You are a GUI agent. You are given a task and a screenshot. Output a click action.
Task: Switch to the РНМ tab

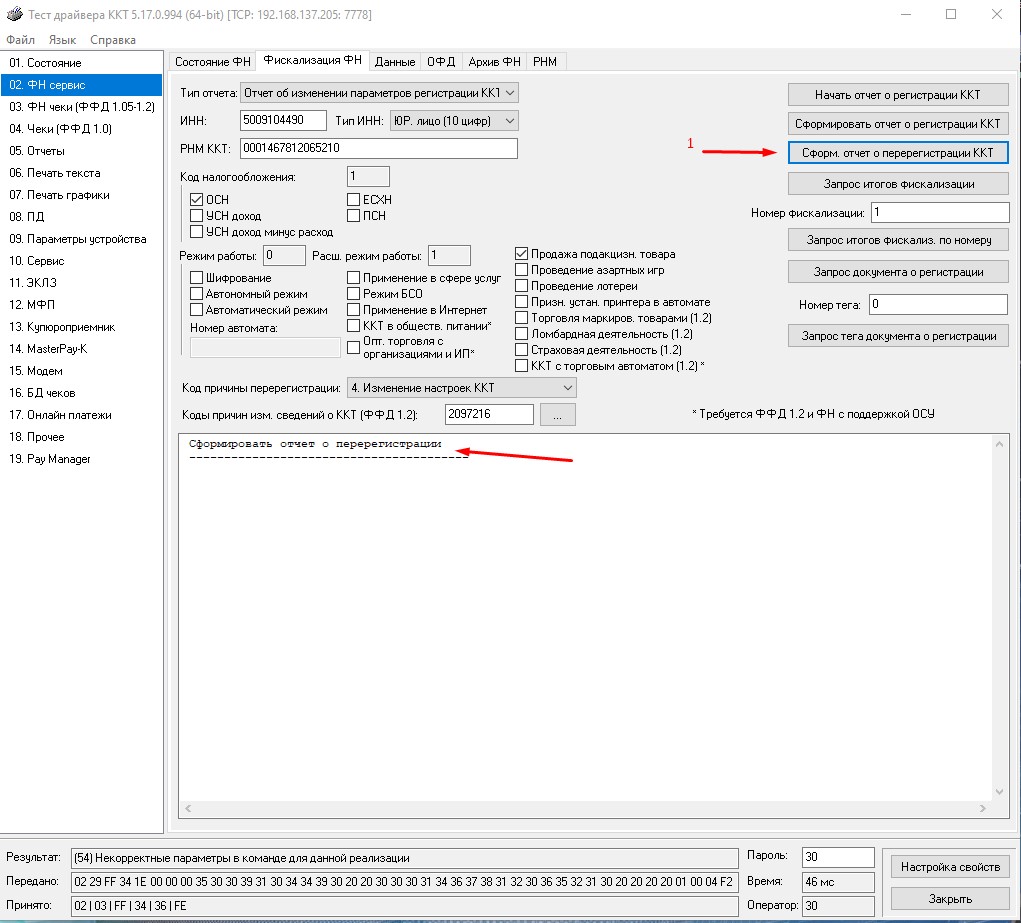tap(545, 62)
